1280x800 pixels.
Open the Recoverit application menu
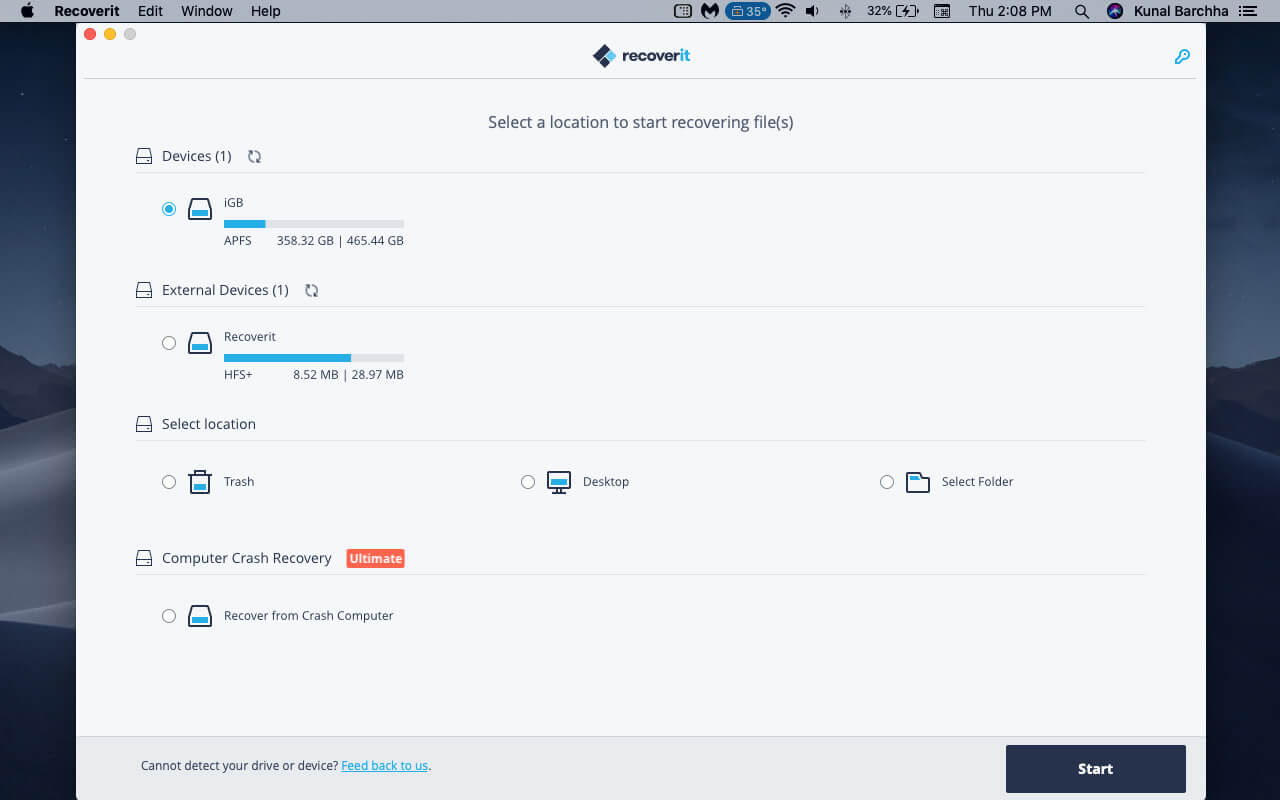pyautogui.click(x=87, y=11)
